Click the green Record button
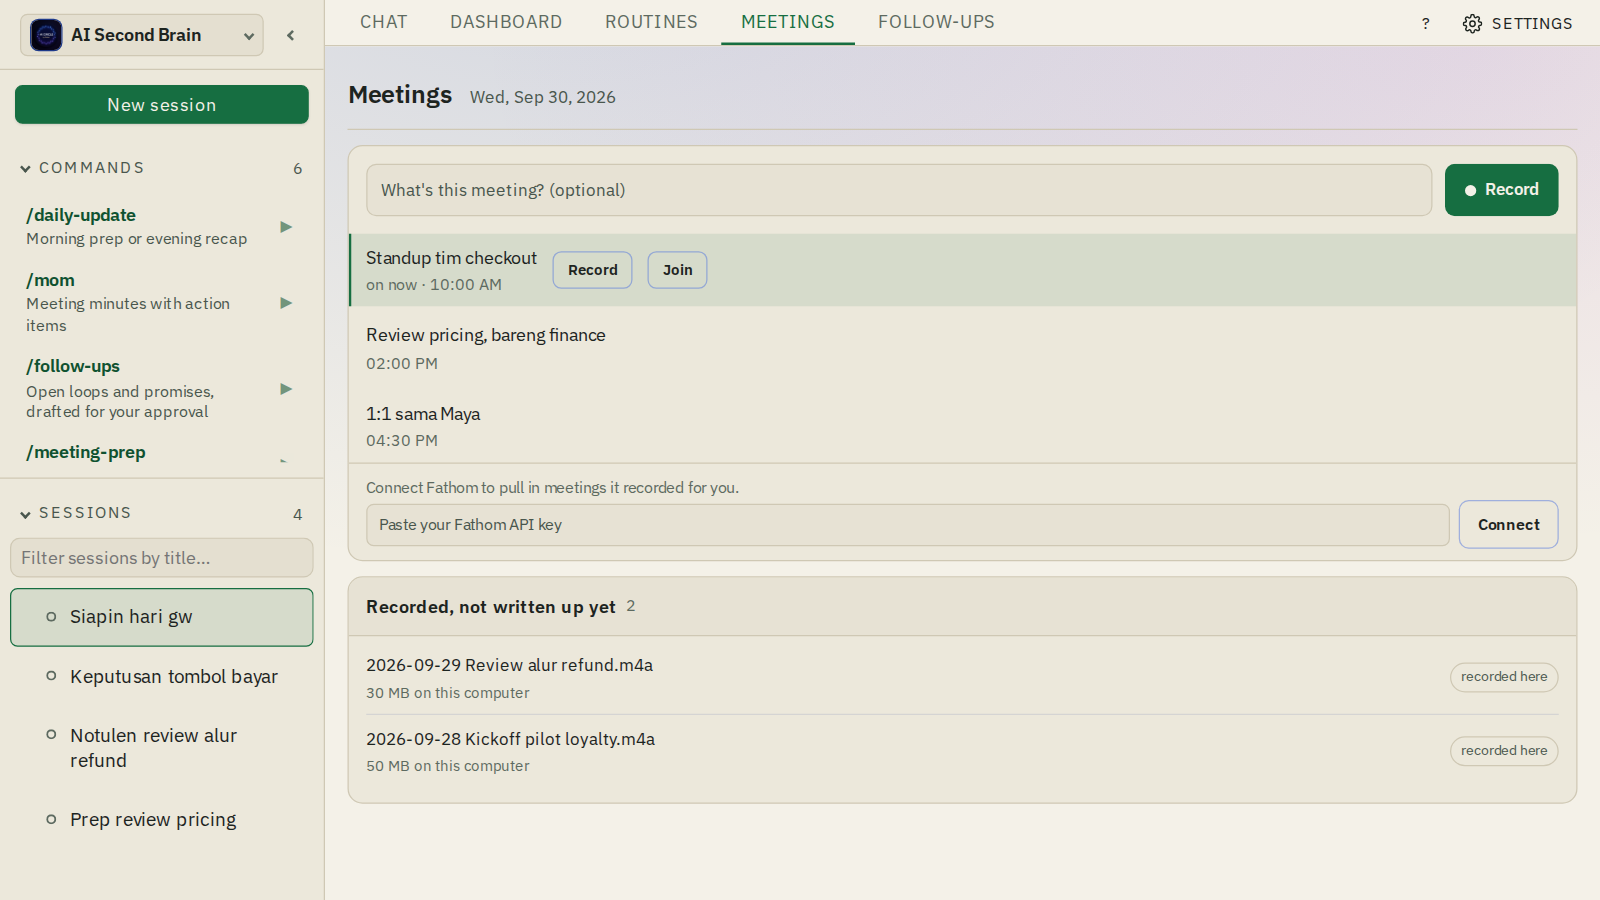Screen dimensions: 1600x900 1501,190
